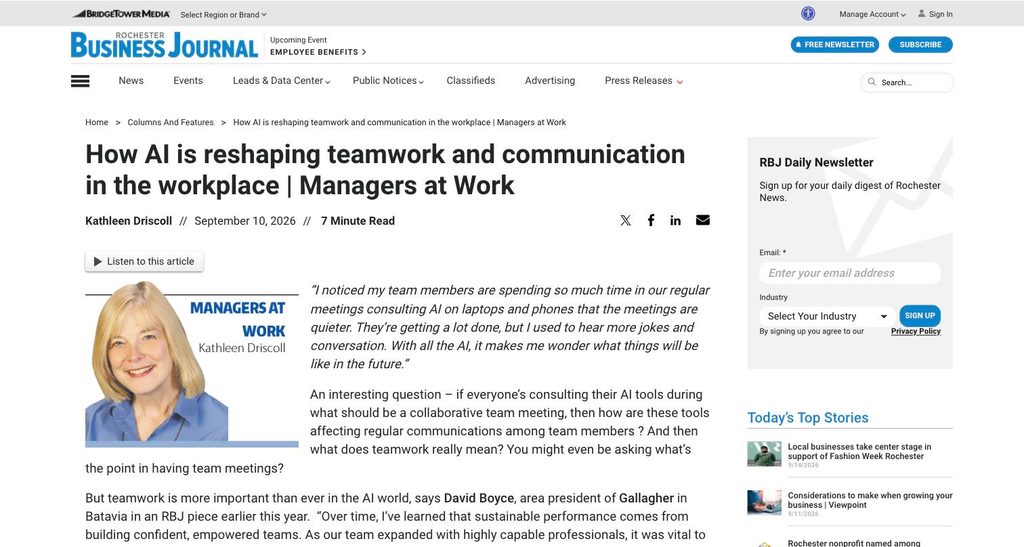Go to Home breadcrumb
1024x547 pixels.
tap(97, 123)
